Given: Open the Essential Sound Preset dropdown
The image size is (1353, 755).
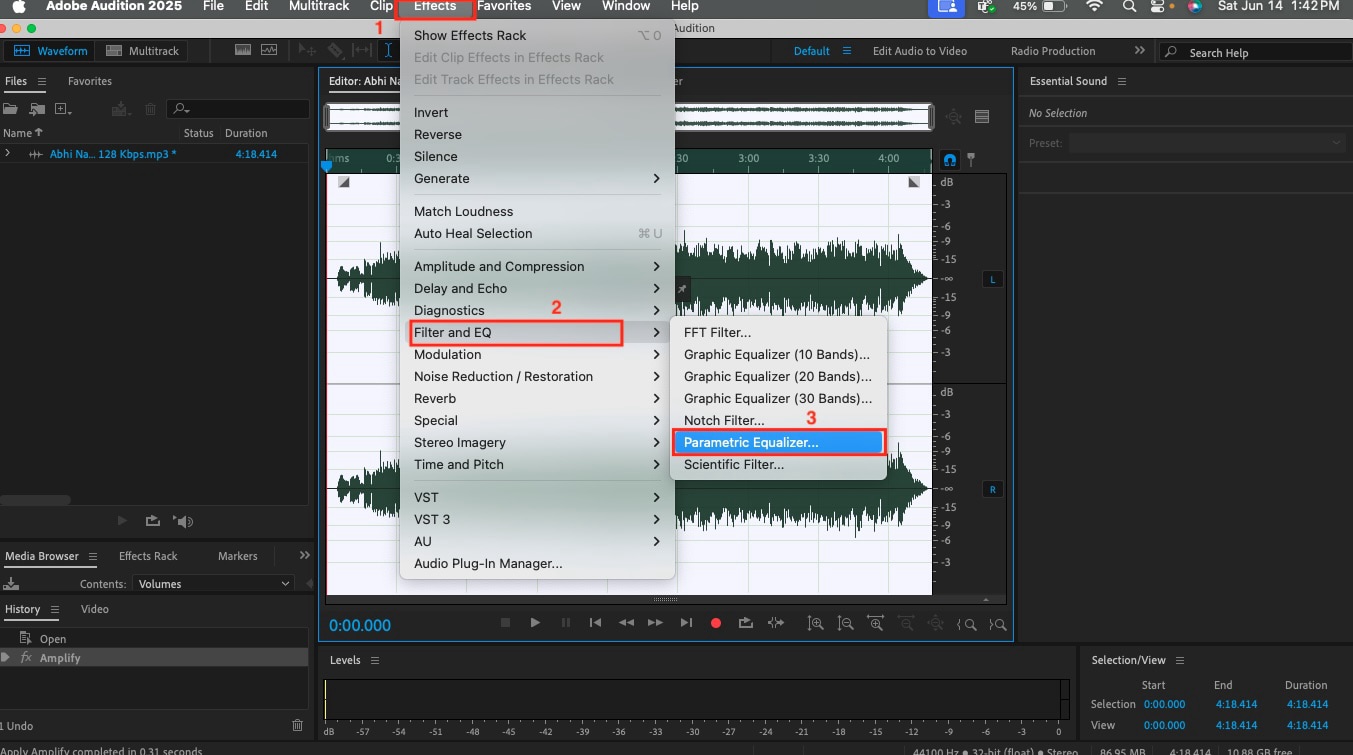Looking at the screenshot, I should pyautogui.click(x=1207, y=143).
